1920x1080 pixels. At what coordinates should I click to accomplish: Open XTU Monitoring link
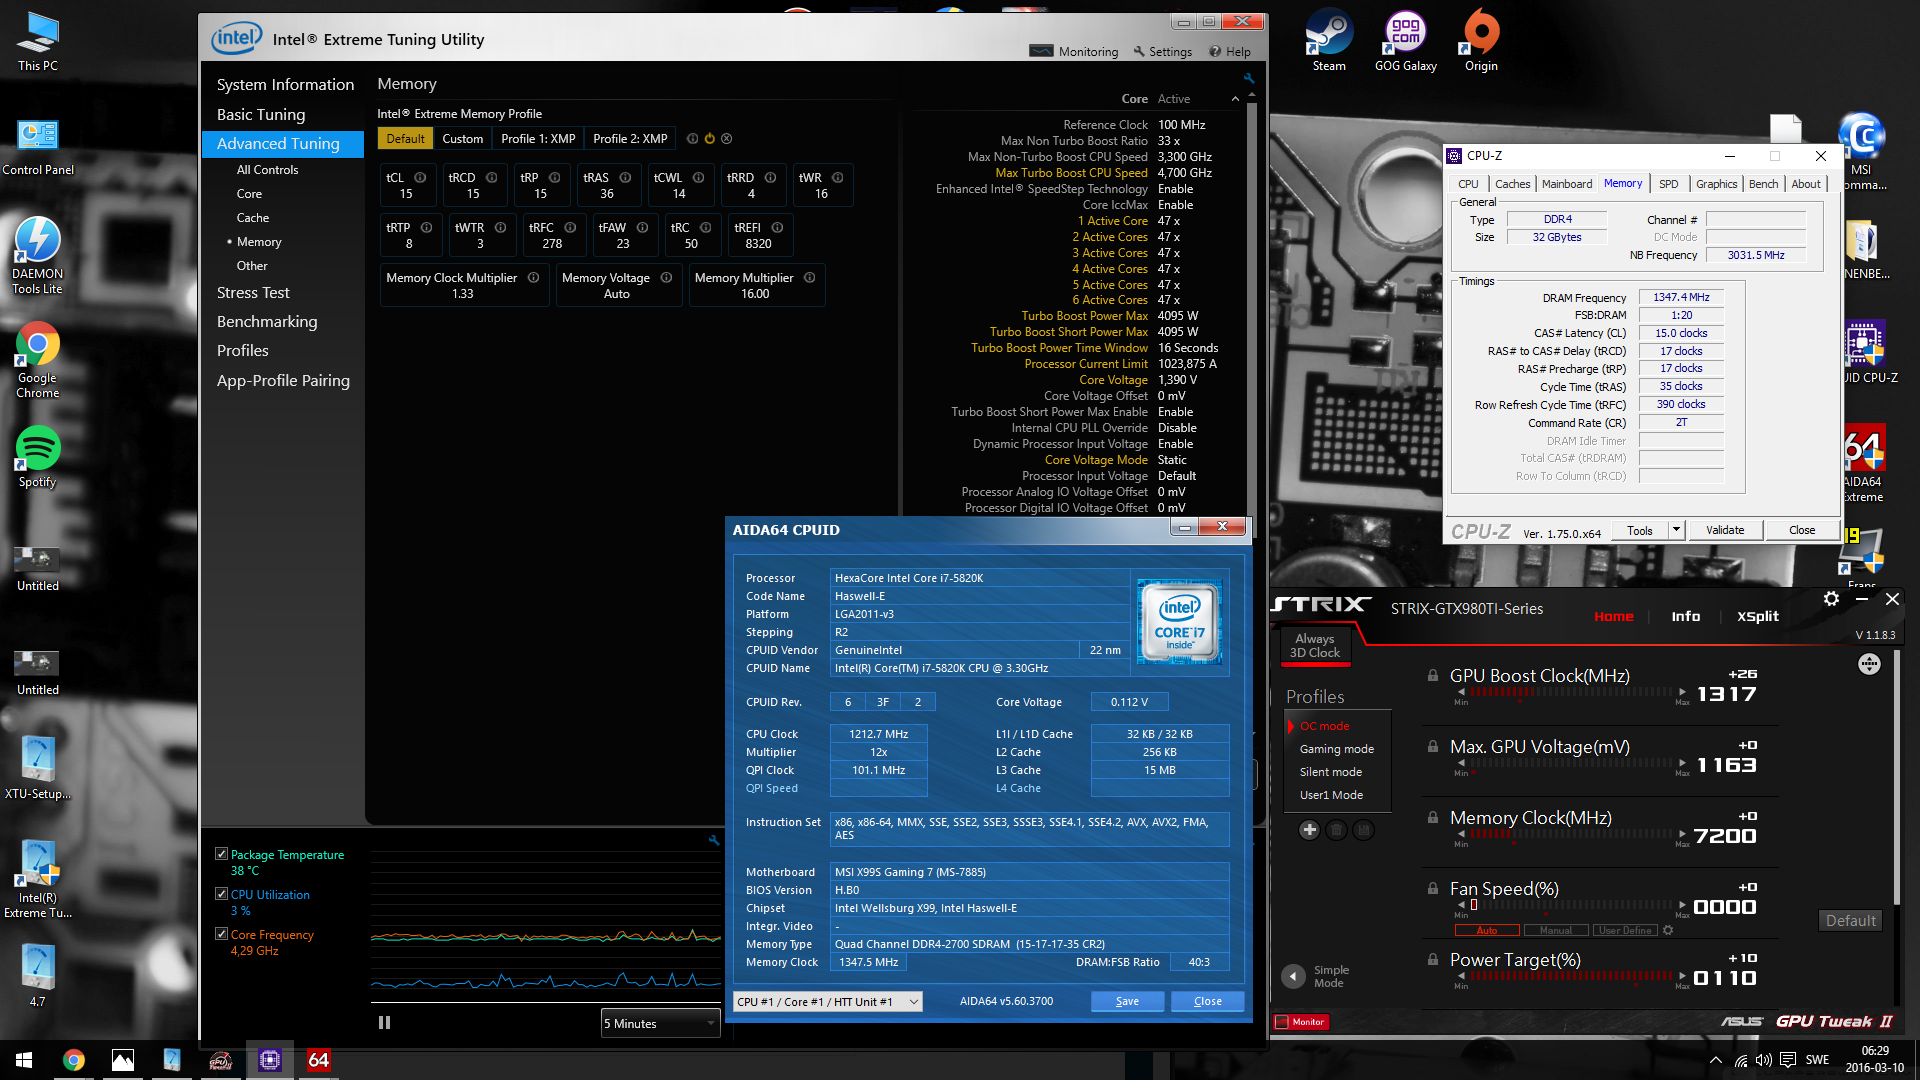[x=1075, y=51]
